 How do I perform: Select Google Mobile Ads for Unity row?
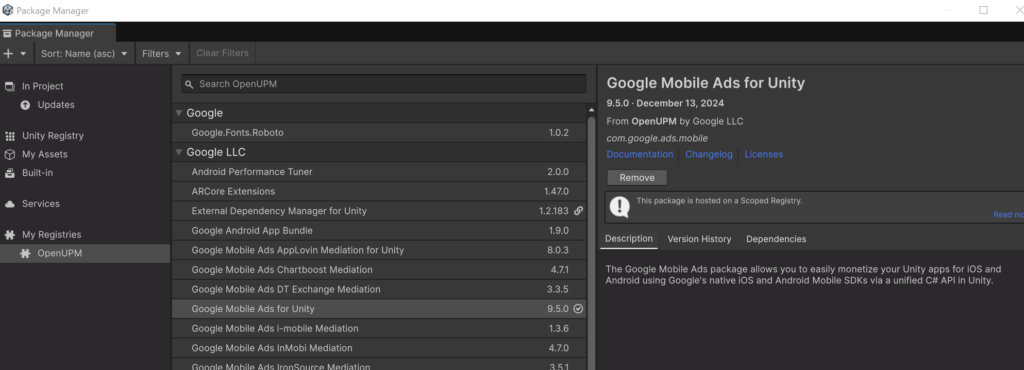tap(379, 309)
